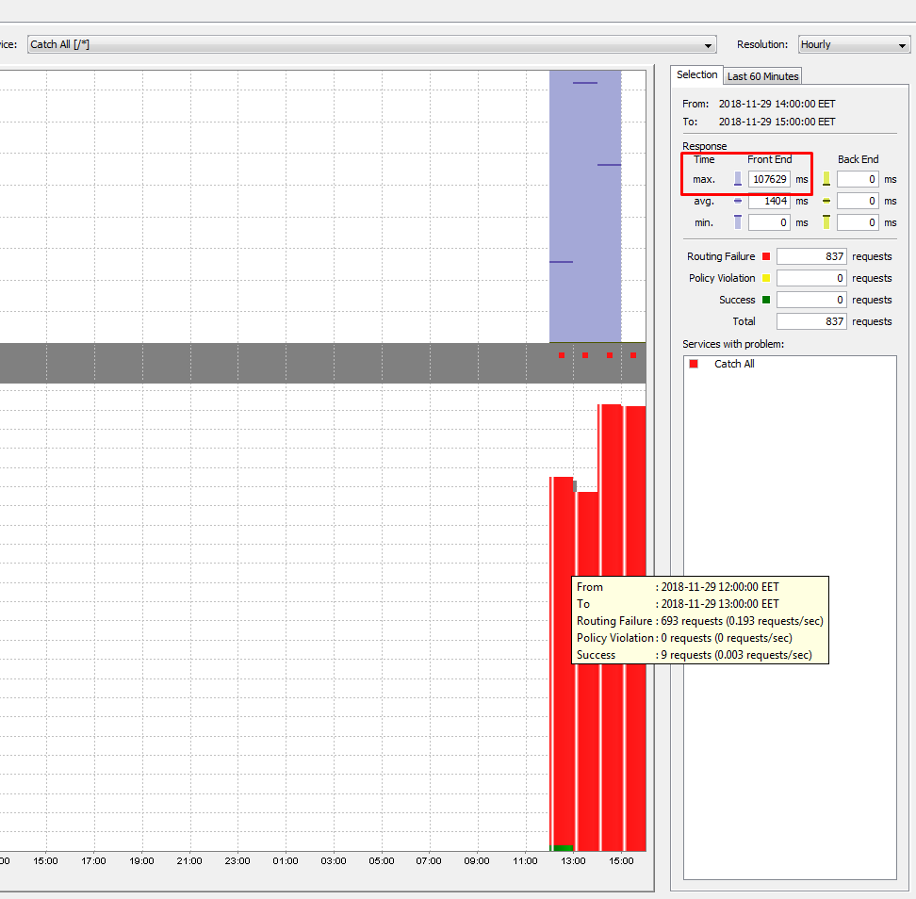Click the third red problem marker on gray band
This screenshot has width=916, height=899.
609,355
